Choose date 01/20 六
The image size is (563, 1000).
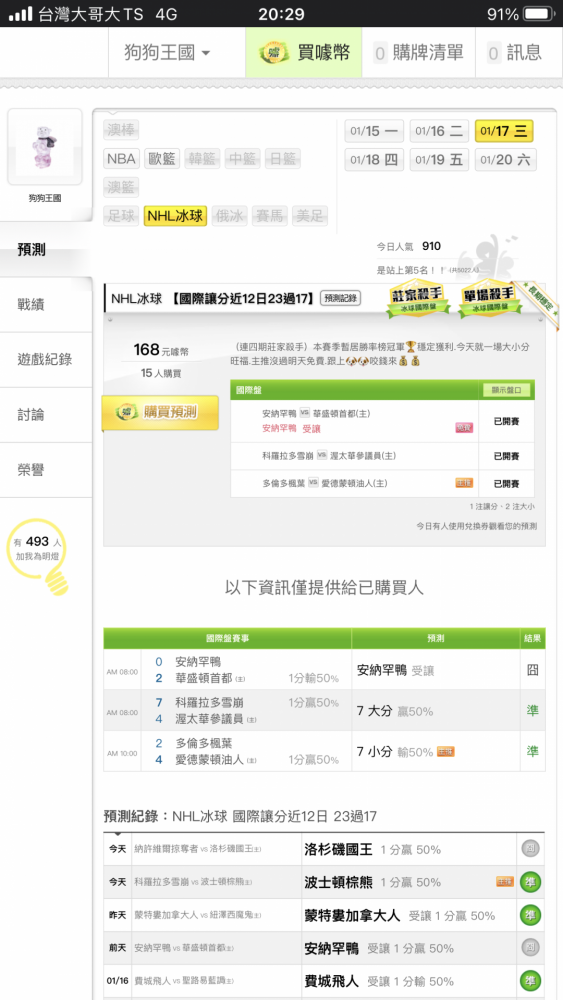pos(504,159)
